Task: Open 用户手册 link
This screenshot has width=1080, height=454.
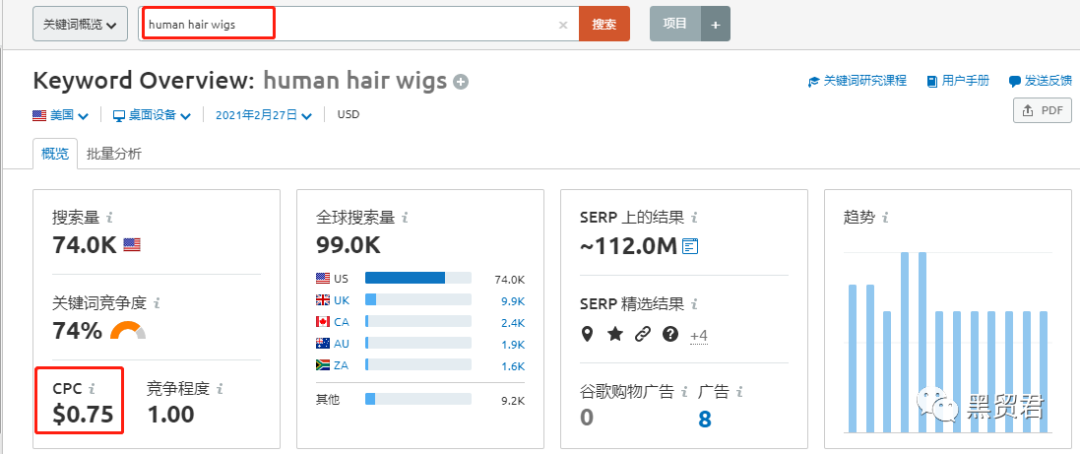Action: coord(958,81)
